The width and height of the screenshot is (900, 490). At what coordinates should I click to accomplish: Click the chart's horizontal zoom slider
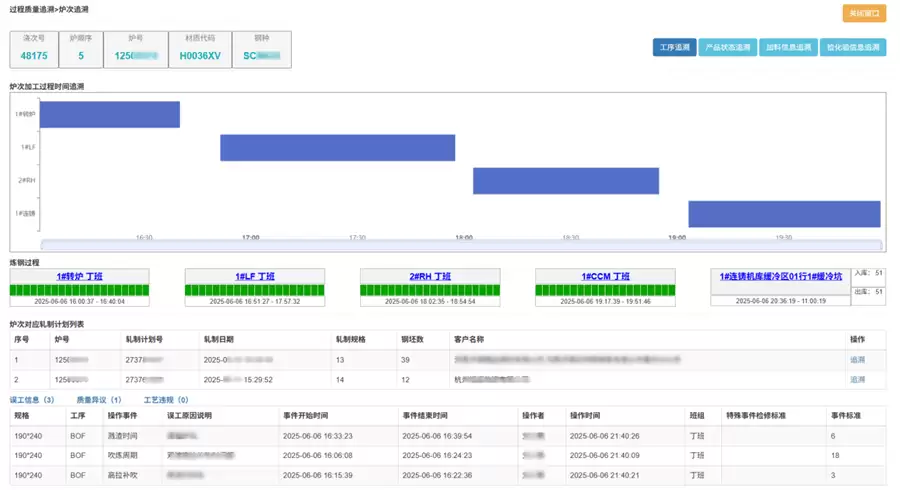pos(460,245)
